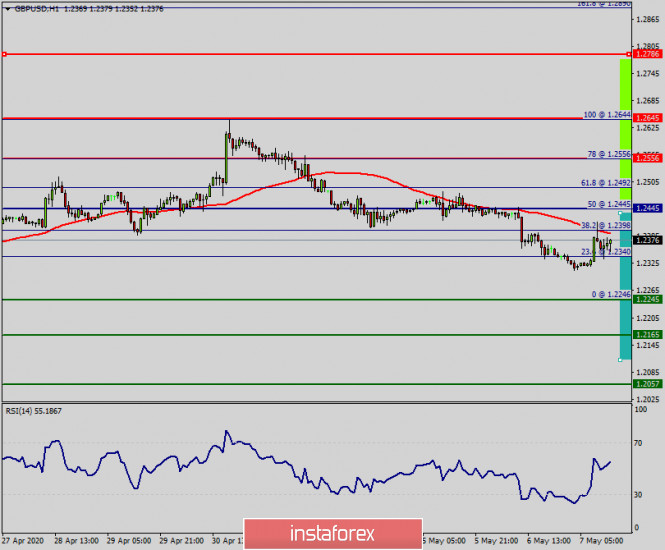This screenshot has width=665, height=550.
Task: Click the '28 Apr 13:00' time axis label
Action: point(76,541)
